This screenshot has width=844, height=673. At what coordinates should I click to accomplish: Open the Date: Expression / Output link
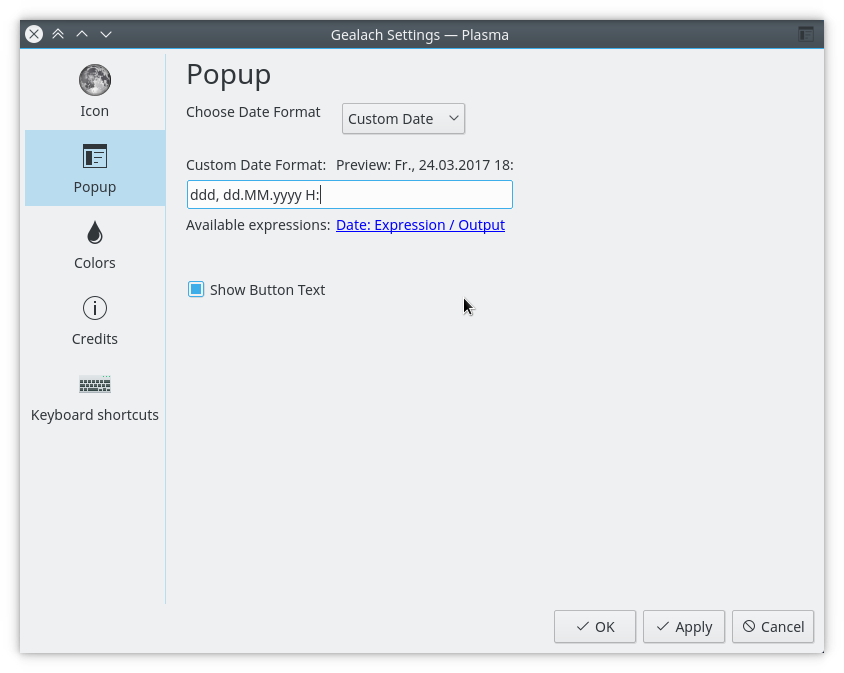pos(420,225)
